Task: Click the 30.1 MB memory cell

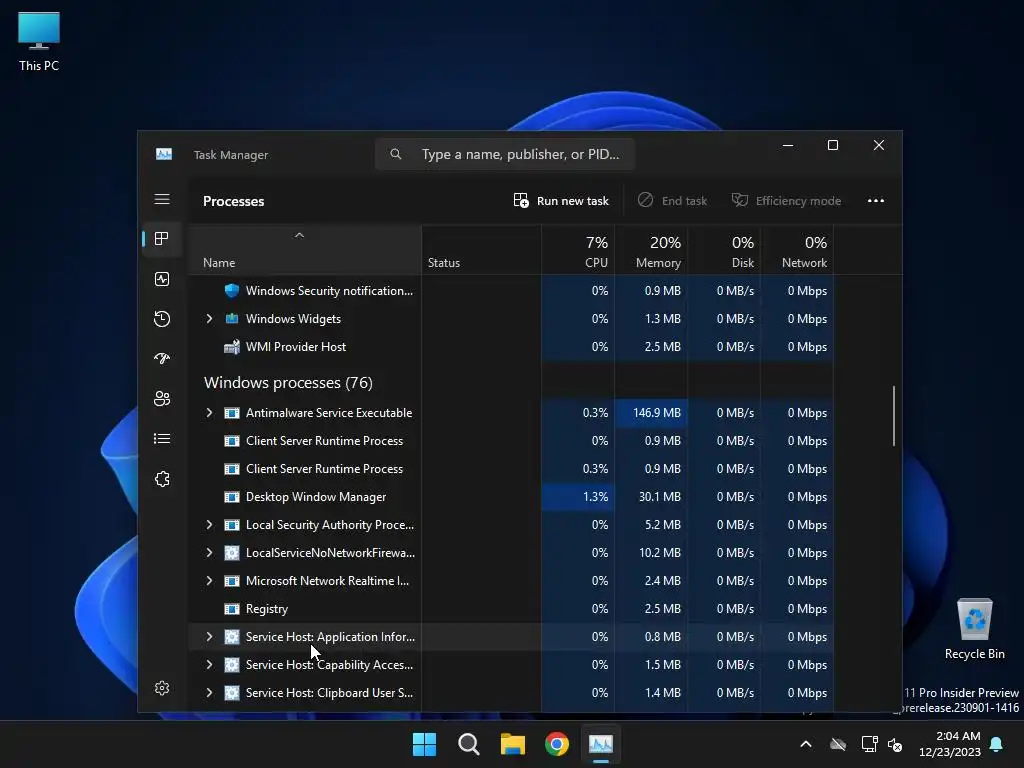Action: click(651, 497)
